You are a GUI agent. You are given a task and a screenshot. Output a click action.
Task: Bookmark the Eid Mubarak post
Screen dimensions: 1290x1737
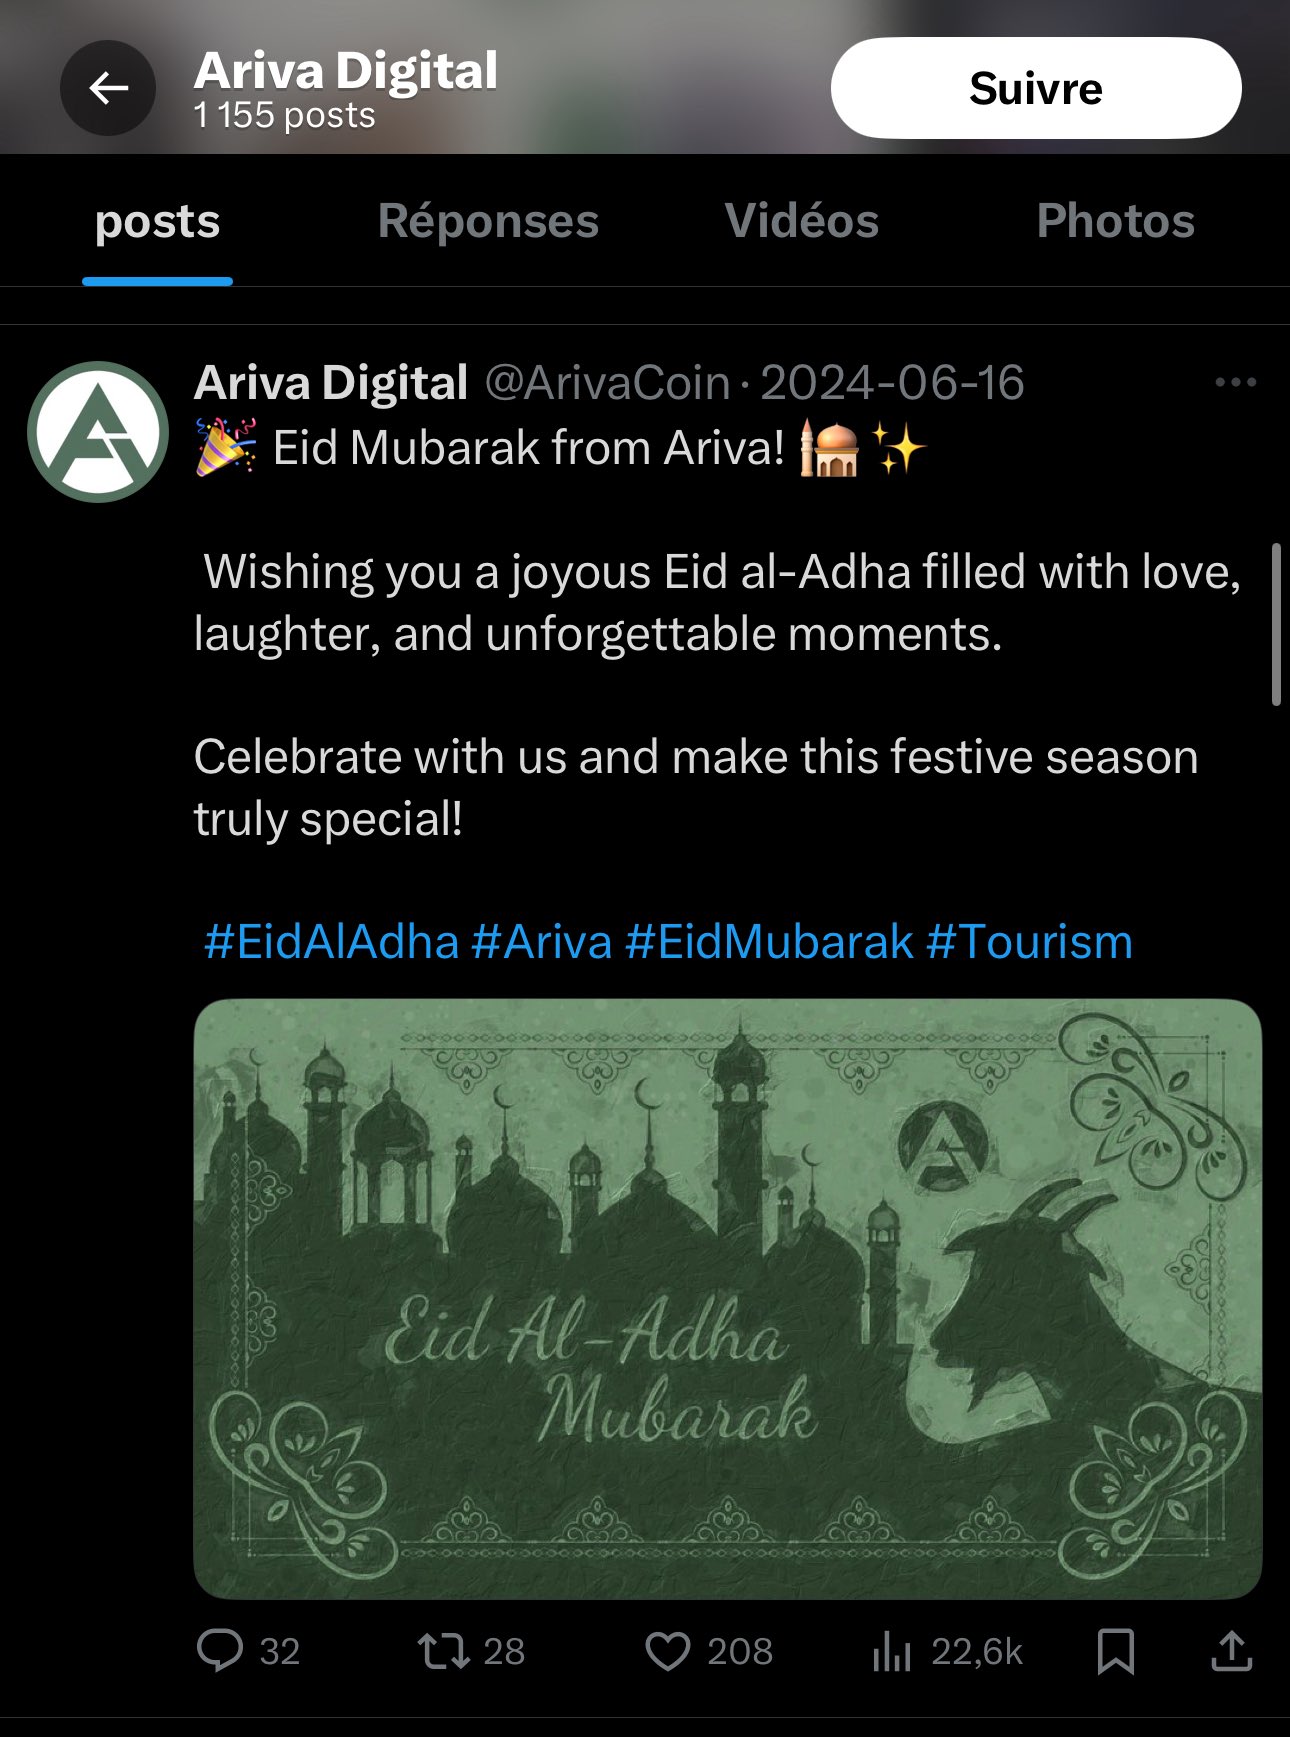click(x=1115, y=1650)
